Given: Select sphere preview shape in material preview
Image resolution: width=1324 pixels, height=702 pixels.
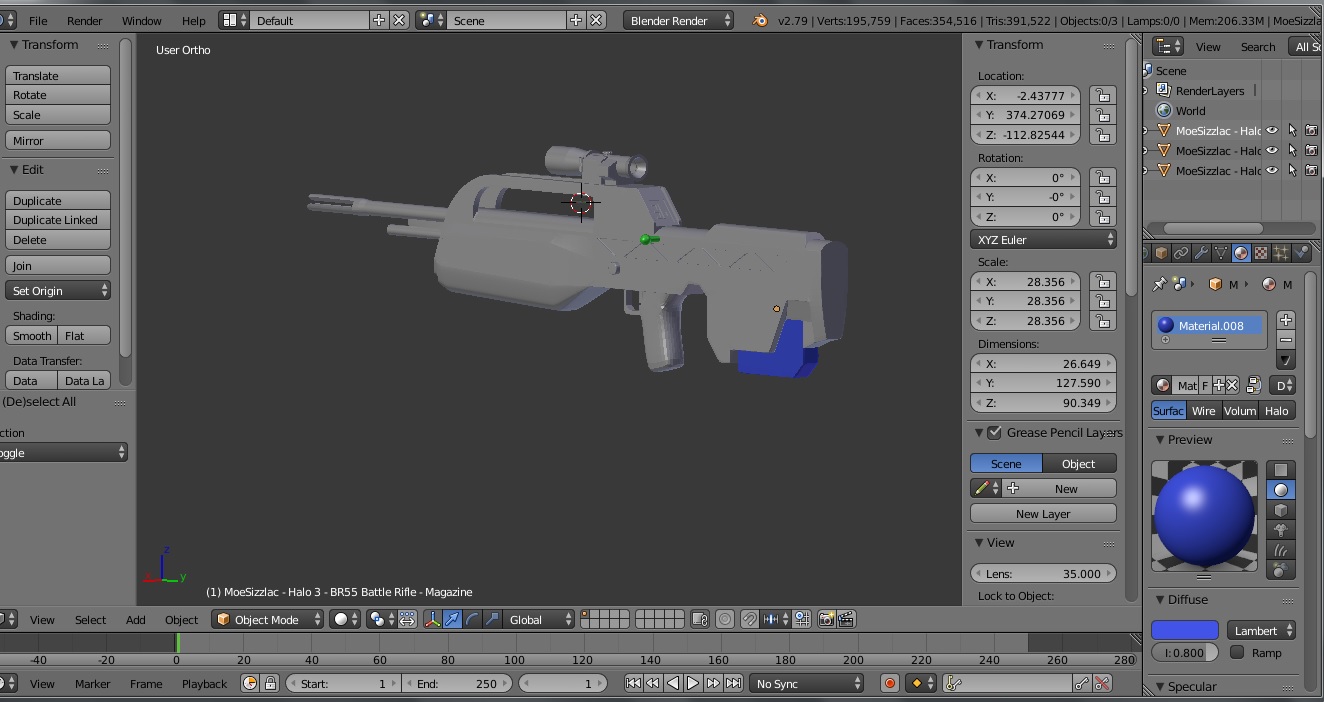Looking at the screenshot, I should pos(1280,490).
